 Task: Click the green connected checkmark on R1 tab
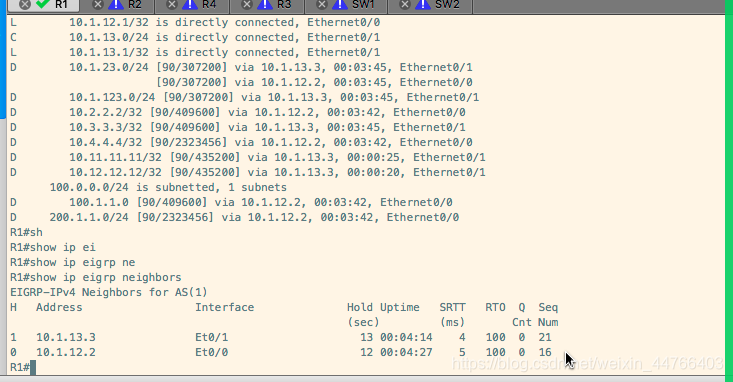pos(43,4)
